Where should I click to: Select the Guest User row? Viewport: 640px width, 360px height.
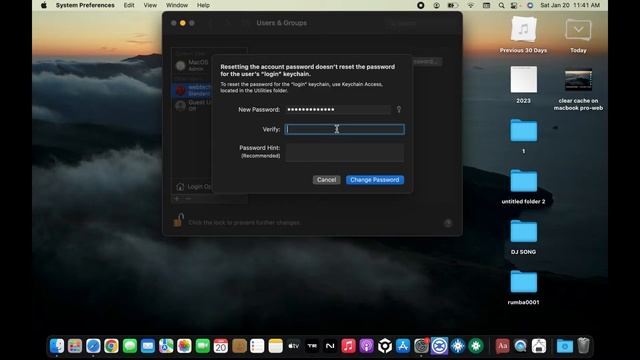click(x=192, y=105)
